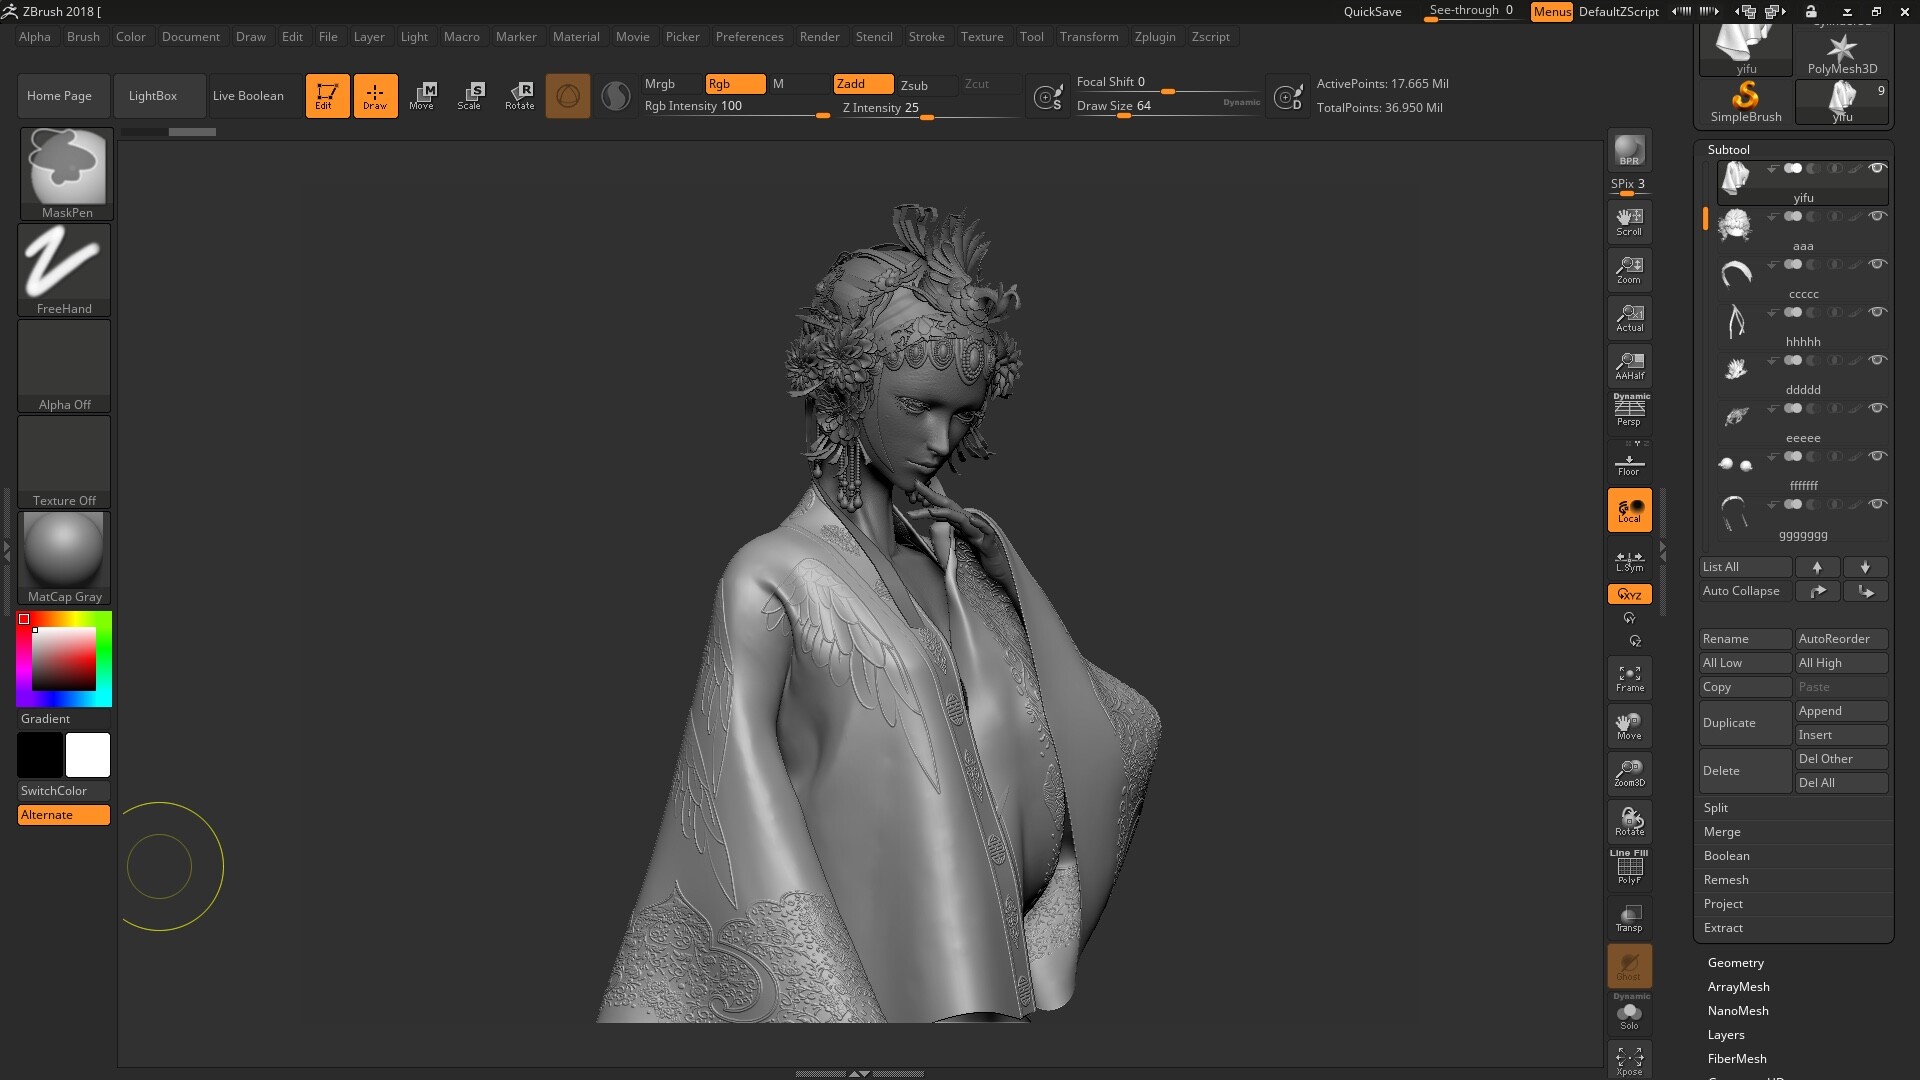Click the Scroll canvas icon

point(1629,222)
